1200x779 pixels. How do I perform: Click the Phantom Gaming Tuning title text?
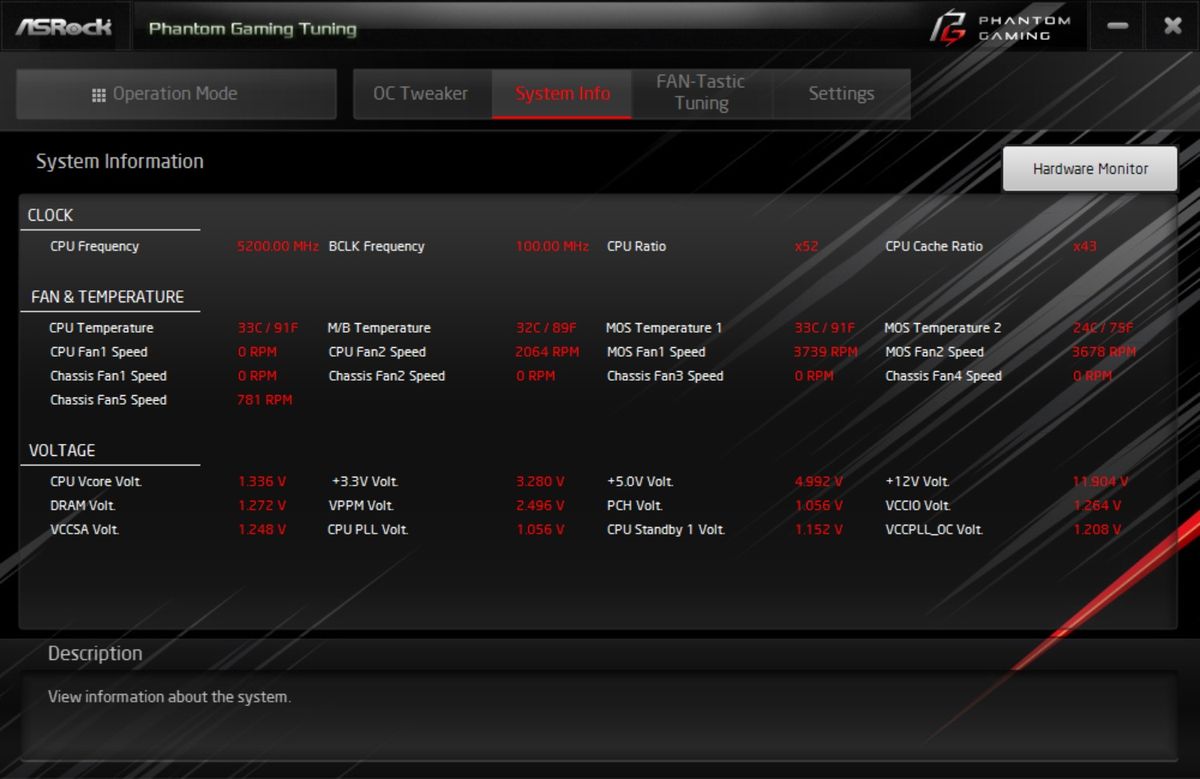[x=253, y=28]
